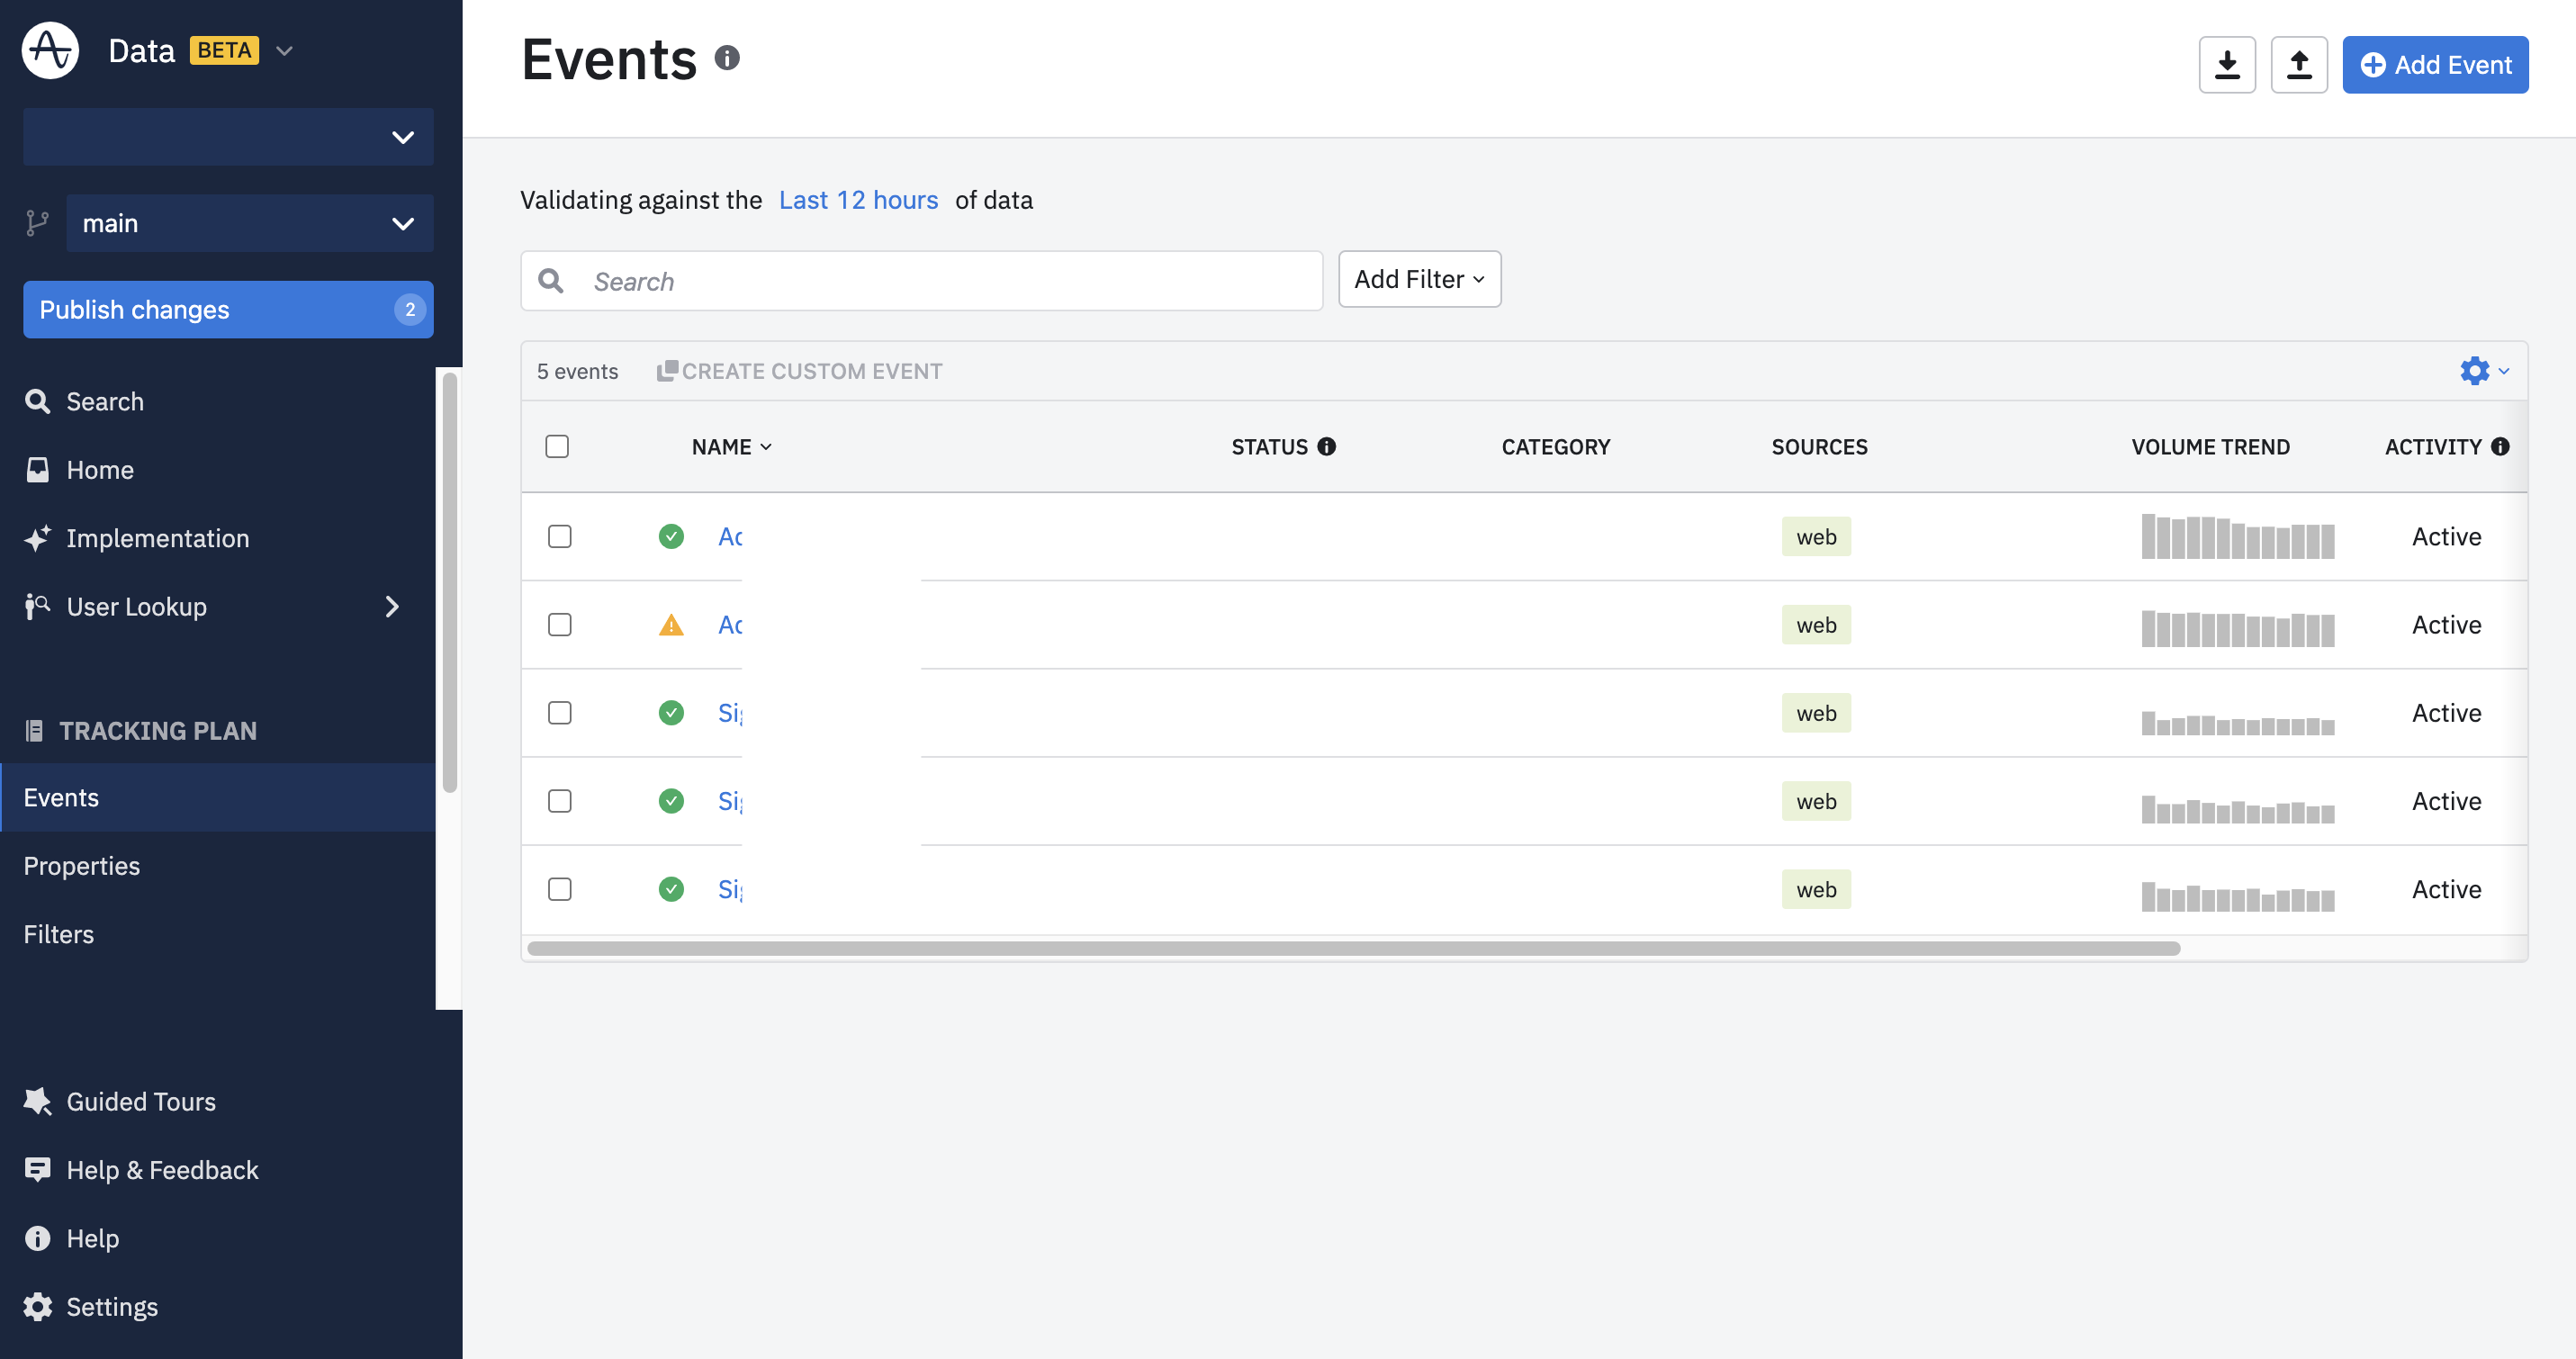2576x1359 pixels.
Task: Click the ACTIVITY column info icon
Action: [2499, 447]
